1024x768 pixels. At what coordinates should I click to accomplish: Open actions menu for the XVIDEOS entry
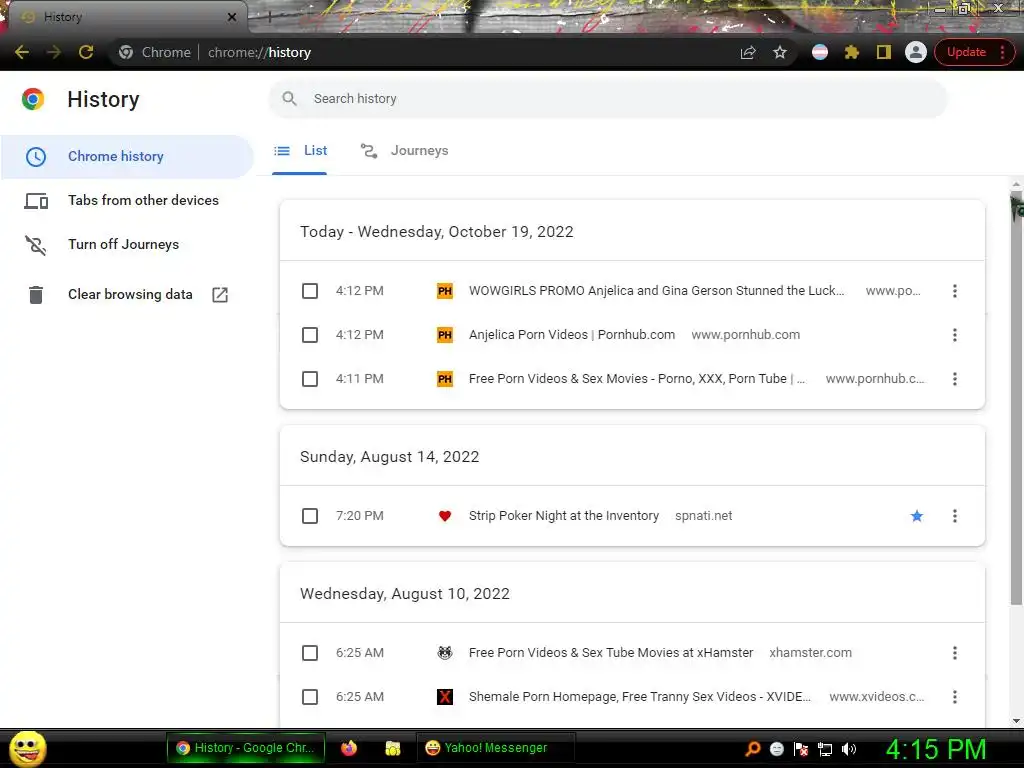pyautogui.click(x=955, y=697)
